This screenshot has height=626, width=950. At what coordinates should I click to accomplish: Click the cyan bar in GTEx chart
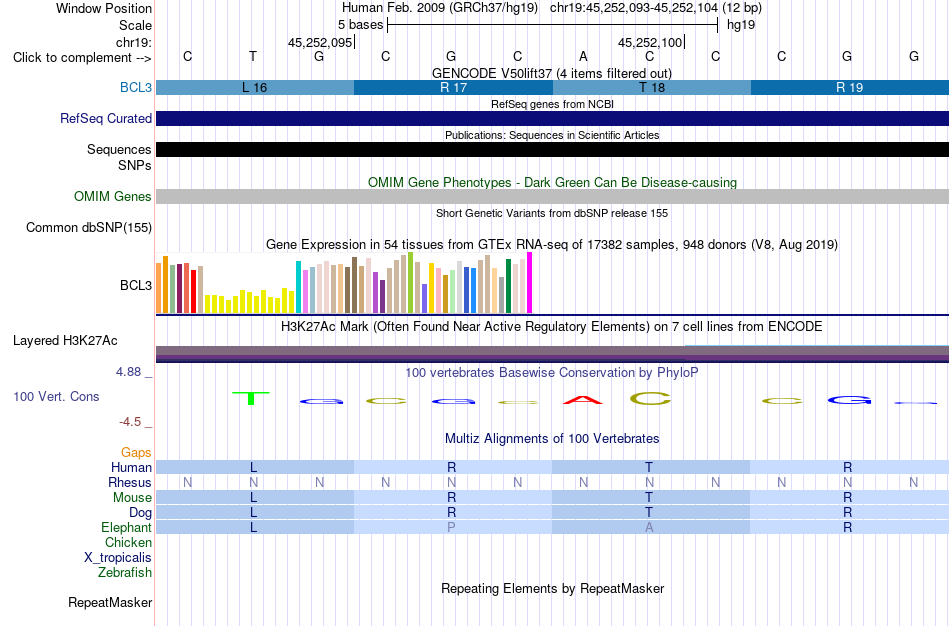point(298,287)
